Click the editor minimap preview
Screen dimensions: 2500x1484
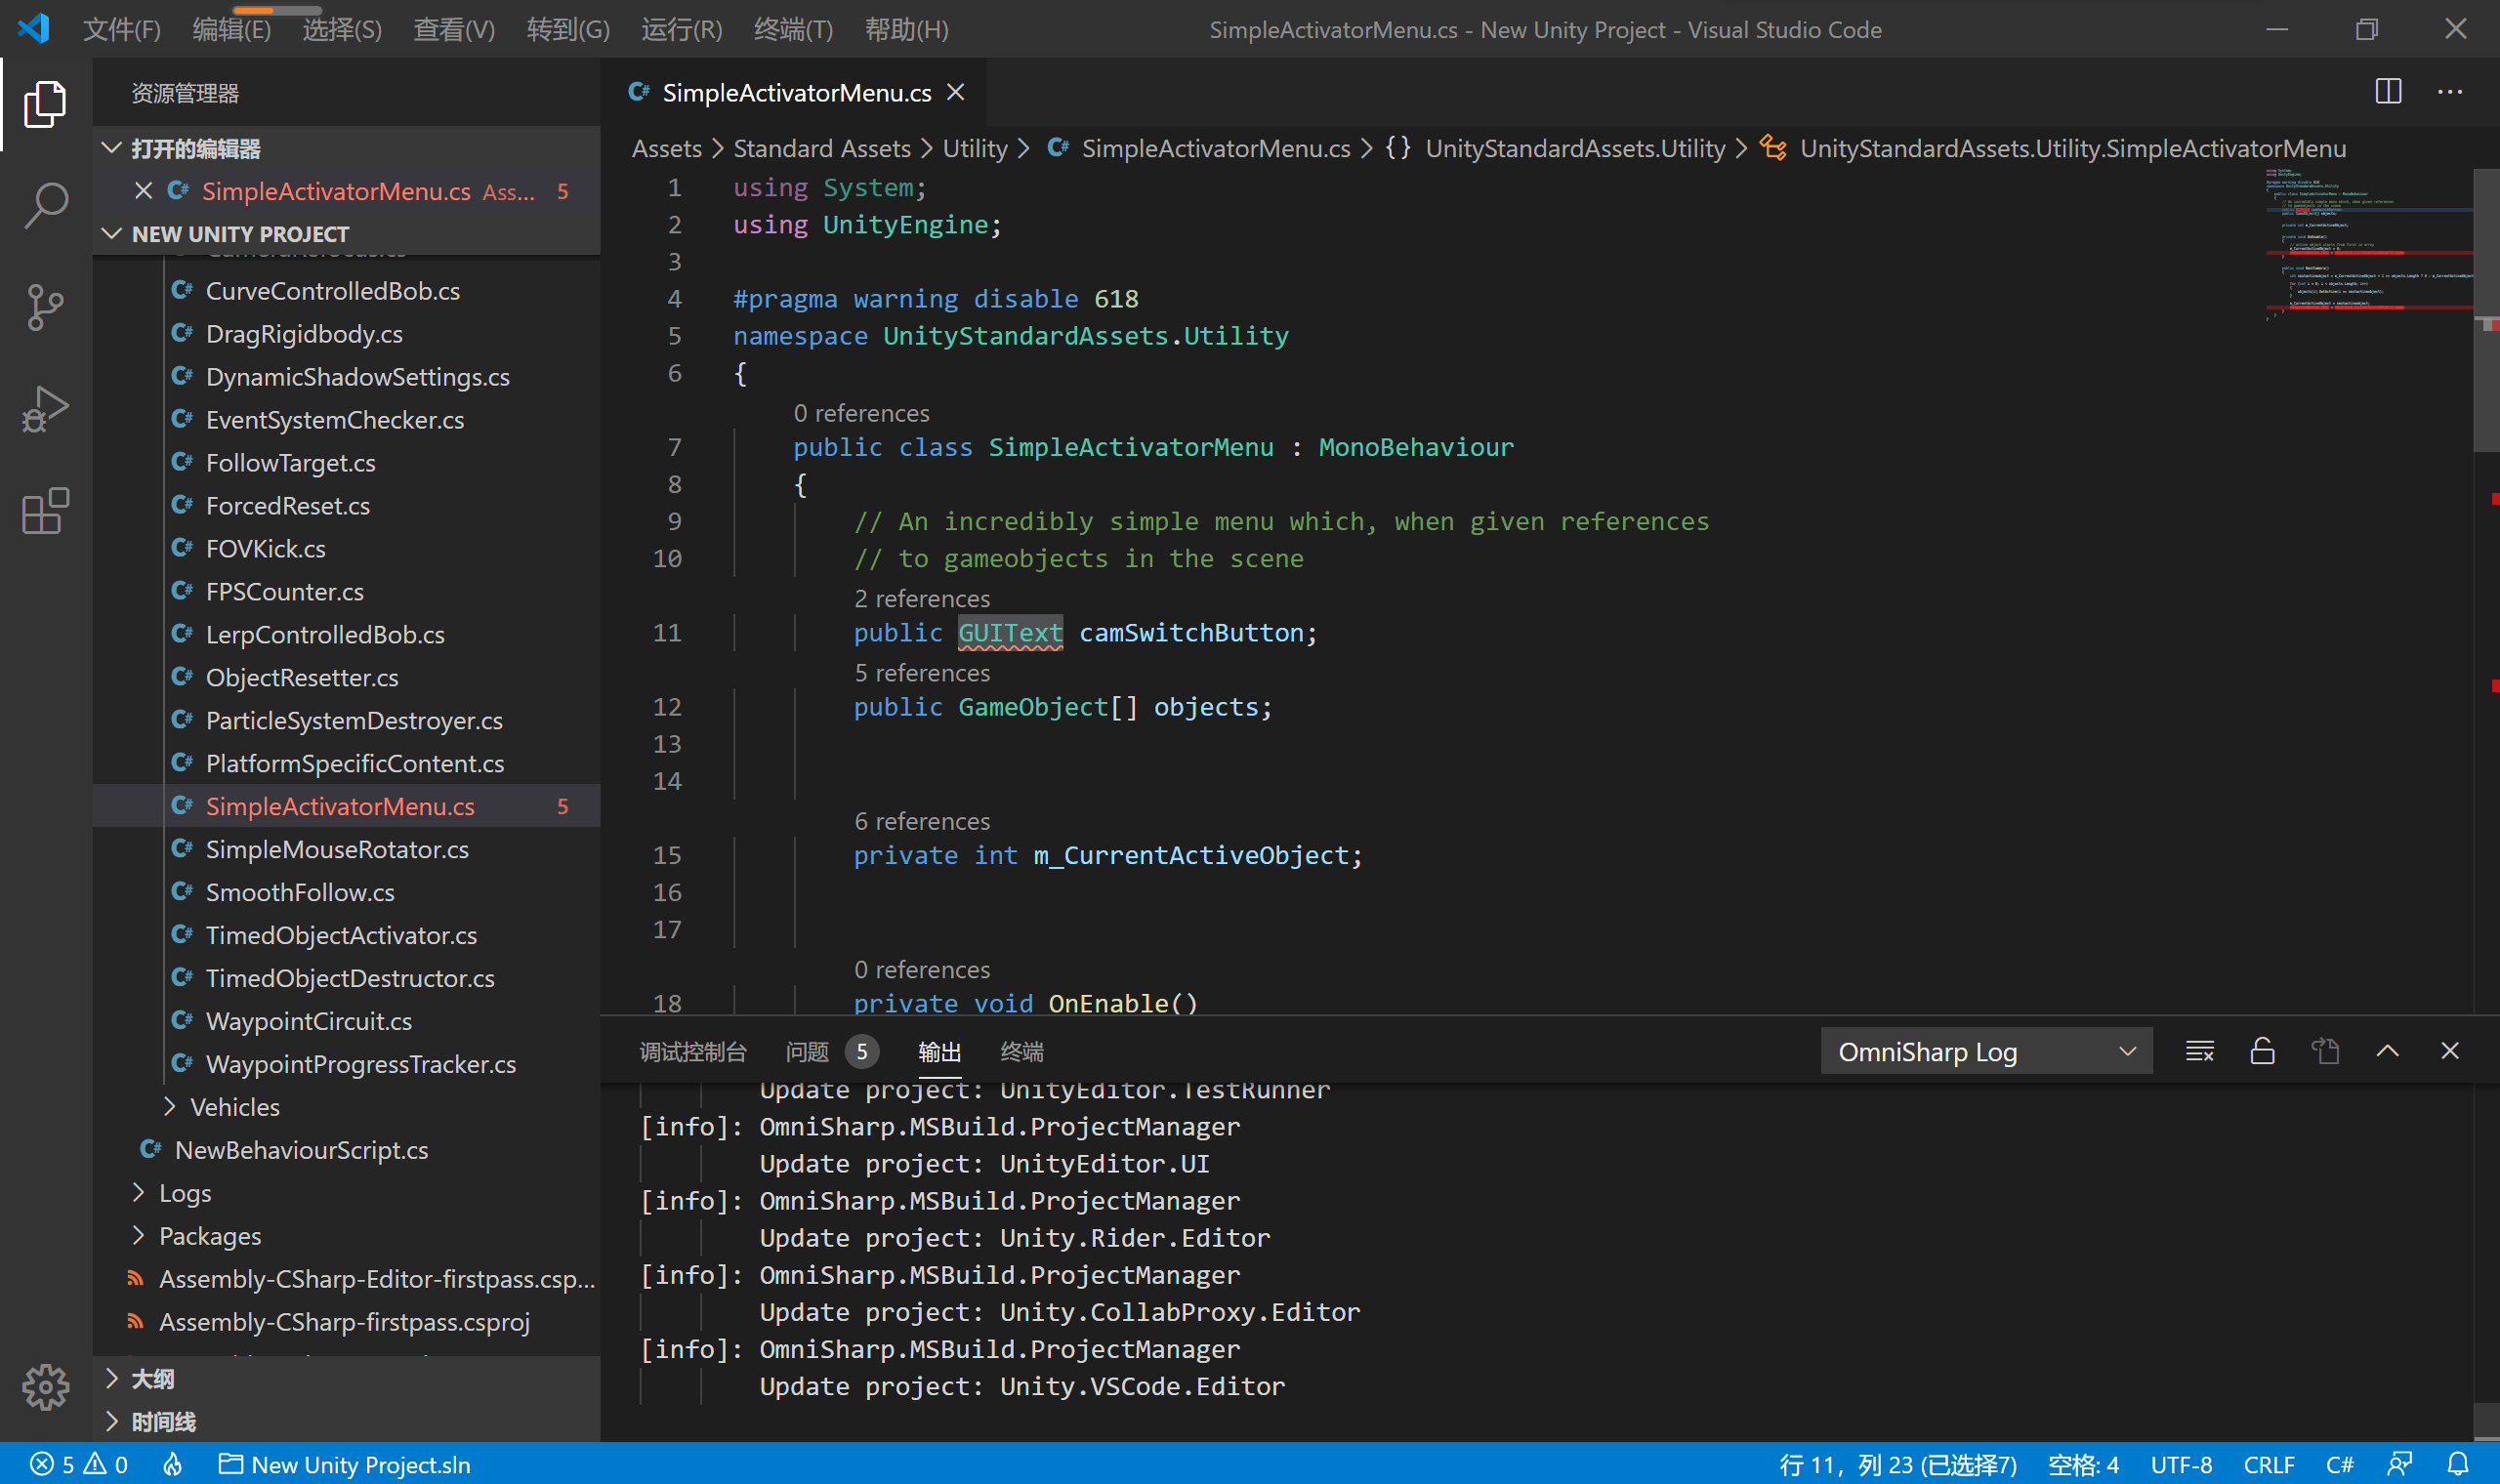pyautogui.click(x=2368, y=245)
